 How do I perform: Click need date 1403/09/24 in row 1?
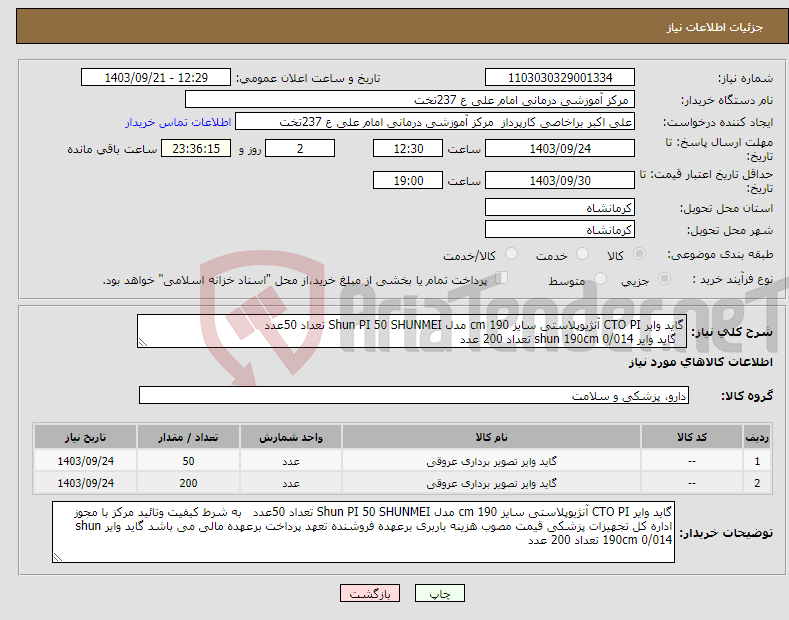(x=86, y=461)
